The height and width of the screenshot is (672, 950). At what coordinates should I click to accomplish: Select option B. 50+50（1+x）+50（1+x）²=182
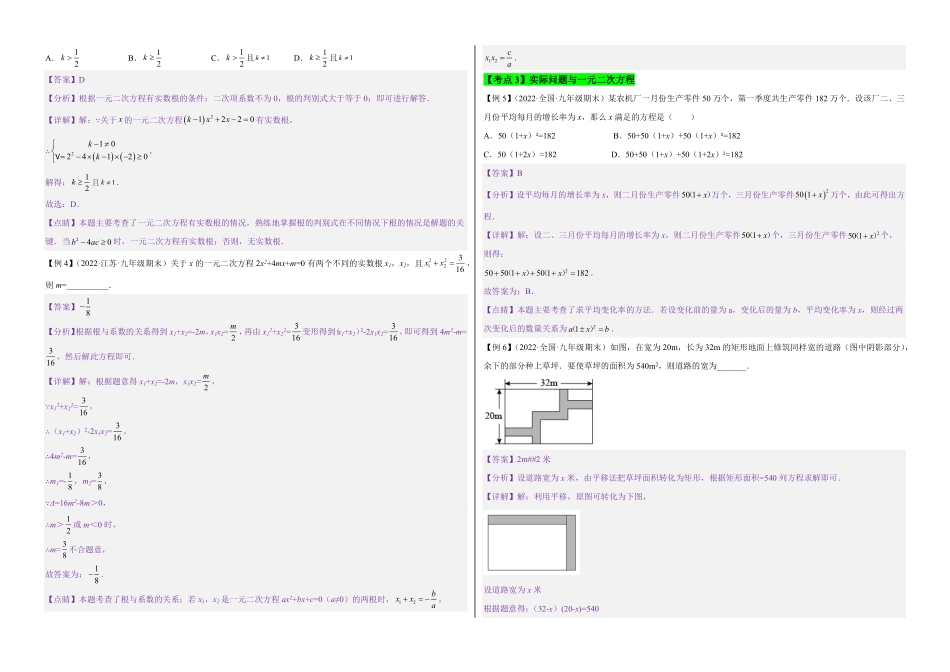(677, 136)
